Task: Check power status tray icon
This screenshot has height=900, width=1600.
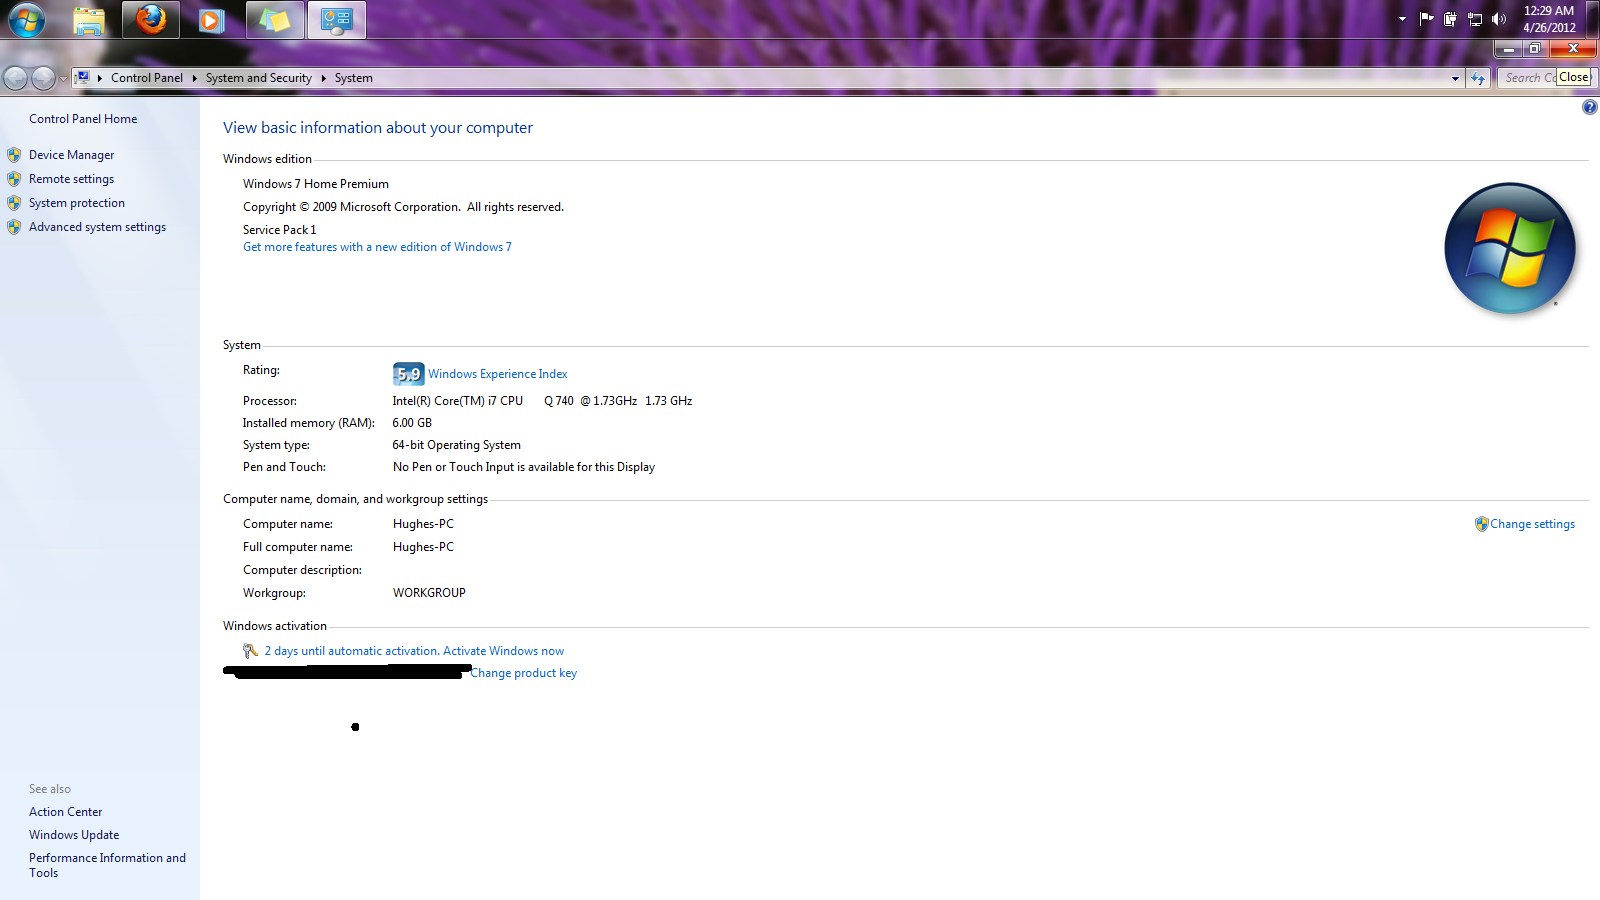Action: 1450,19
